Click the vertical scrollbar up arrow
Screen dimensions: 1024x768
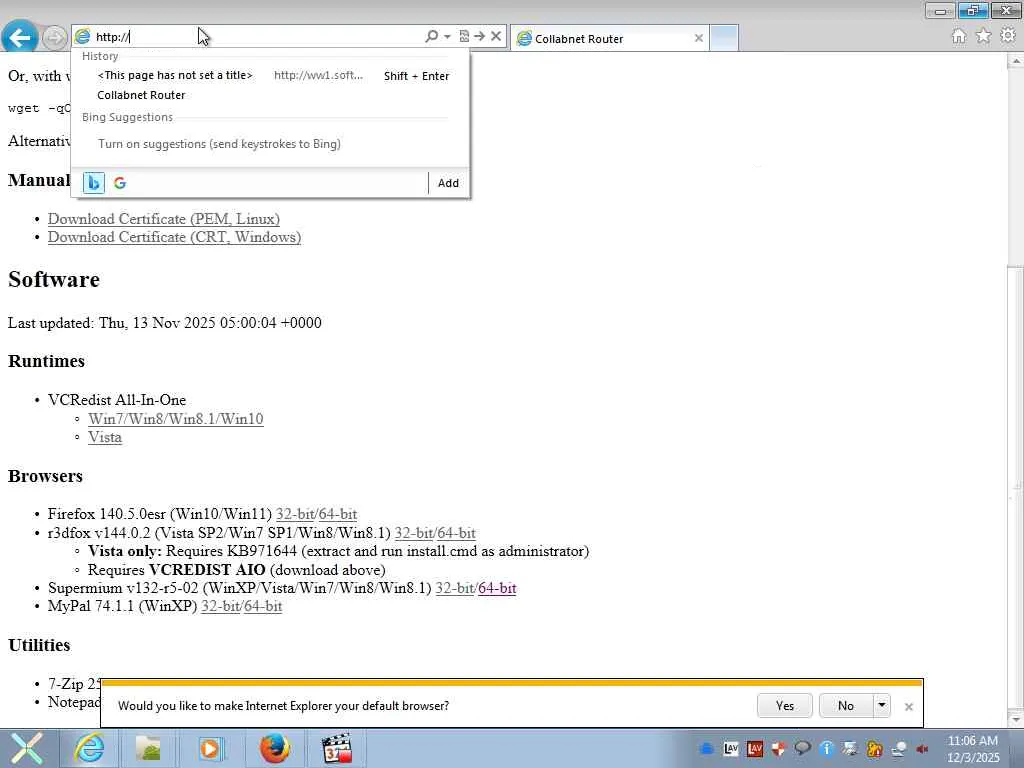1016,61
